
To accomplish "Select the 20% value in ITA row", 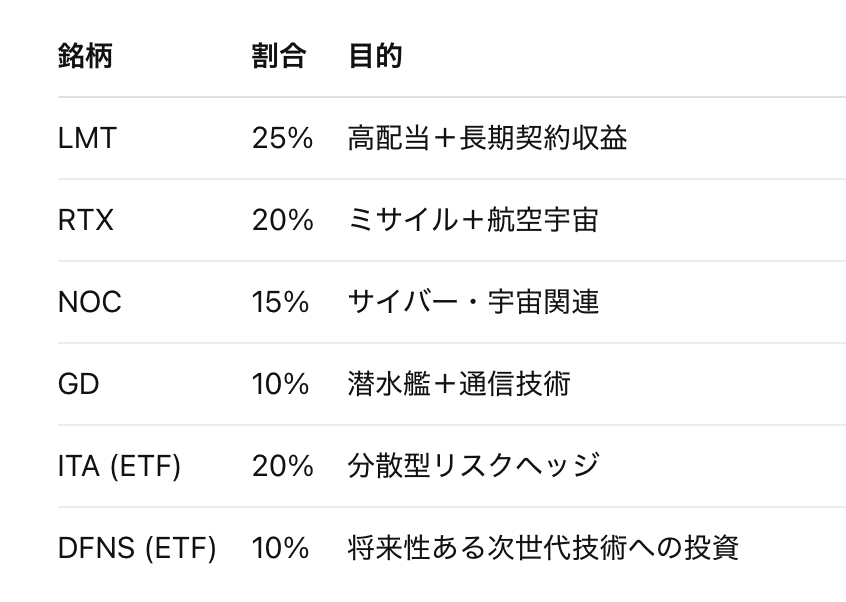I will tap(282, 466).
